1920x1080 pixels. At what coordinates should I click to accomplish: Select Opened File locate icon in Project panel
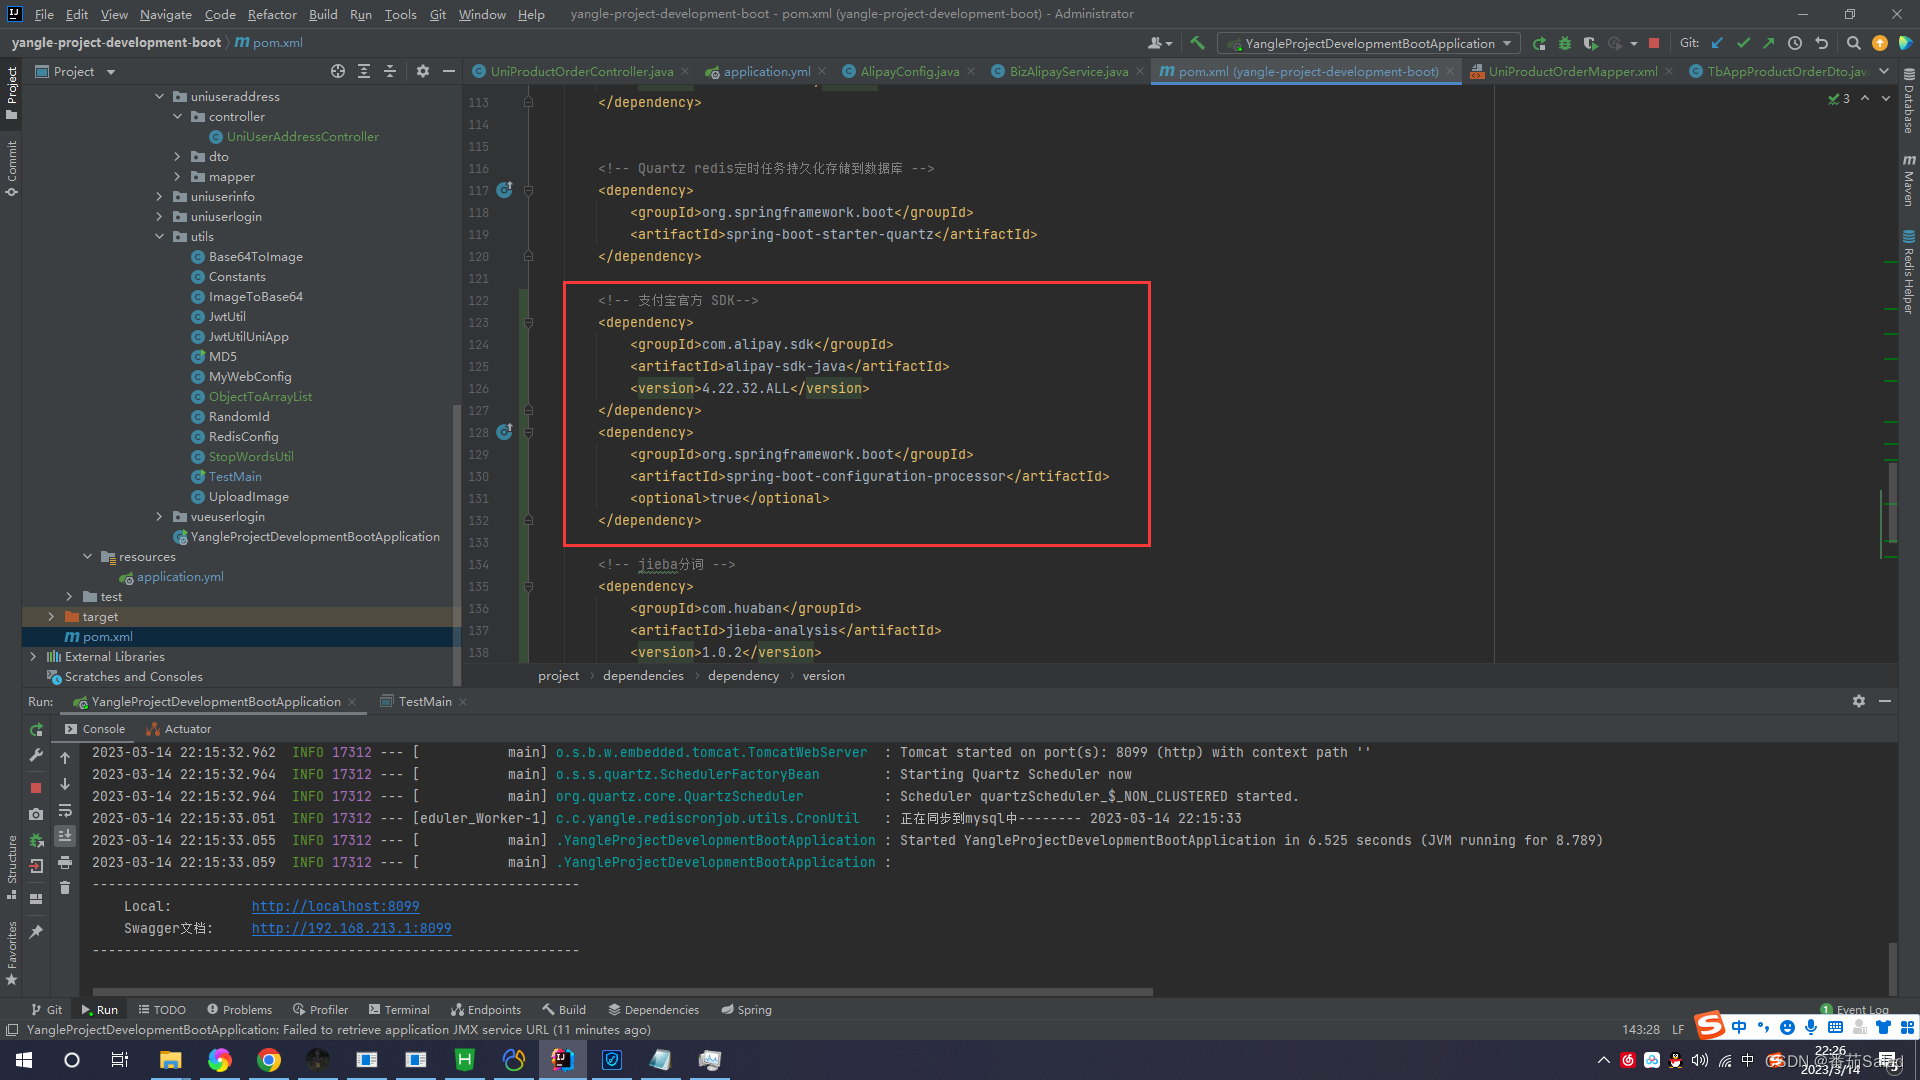tap(338, 71)
